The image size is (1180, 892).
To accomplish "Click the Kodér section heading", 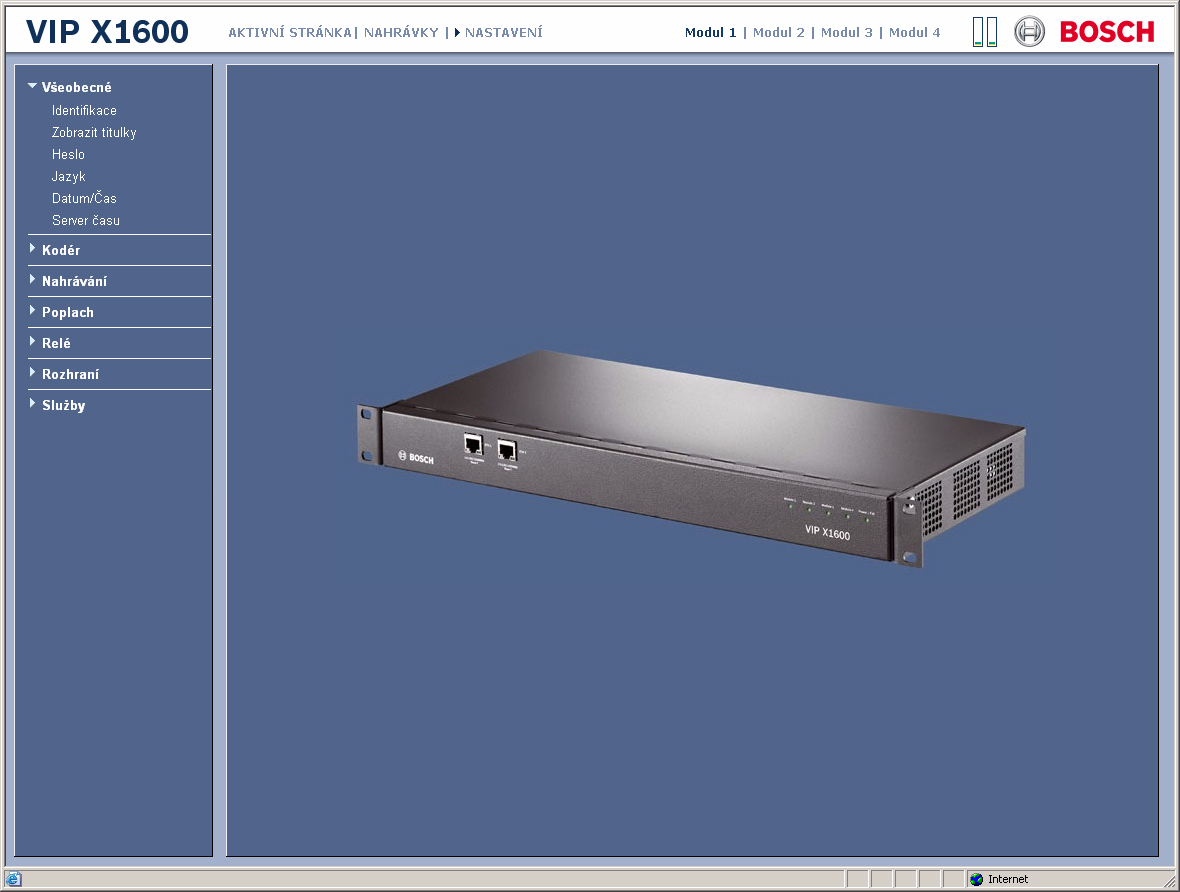I will (61, 250).
